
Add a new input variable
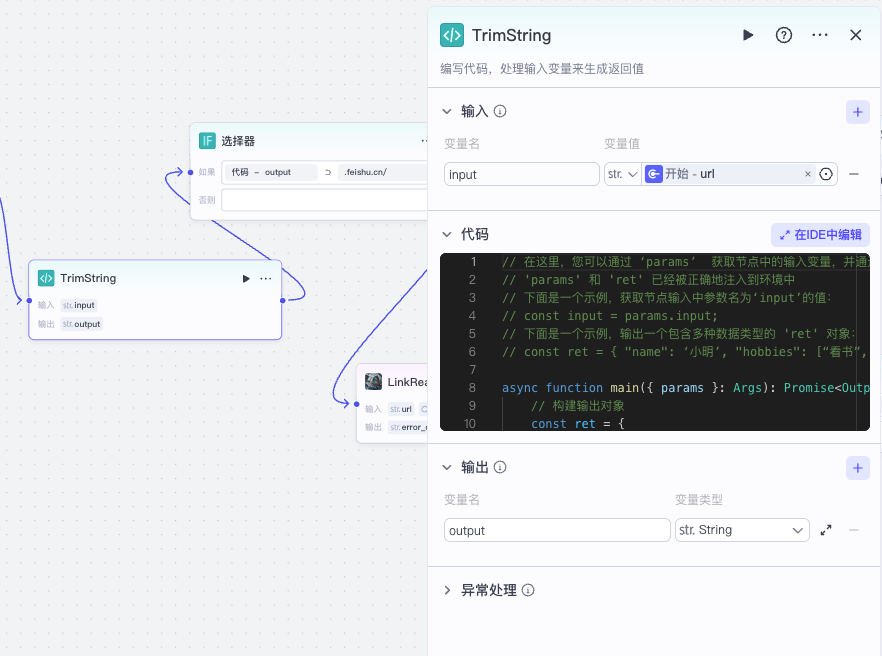(857, 112)
